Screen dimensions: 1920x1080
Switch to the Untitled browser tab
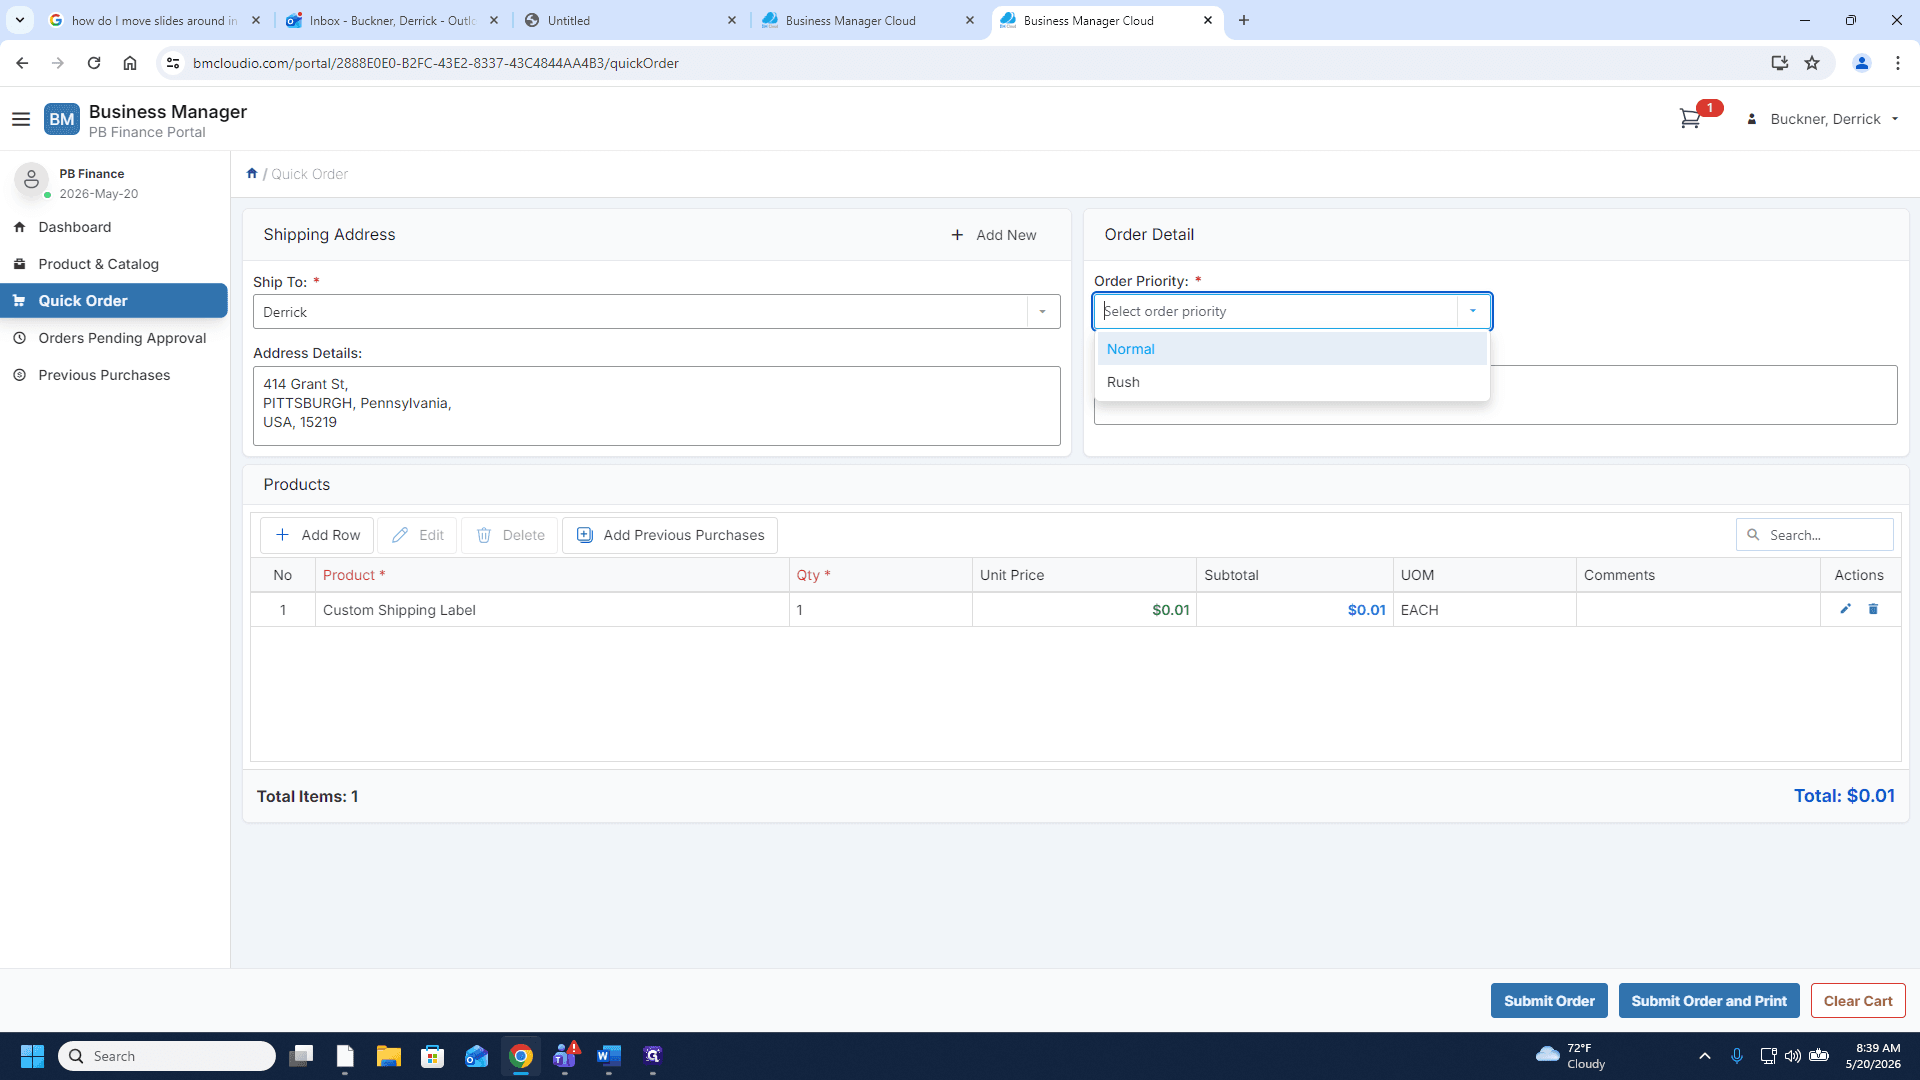[630, 20]
